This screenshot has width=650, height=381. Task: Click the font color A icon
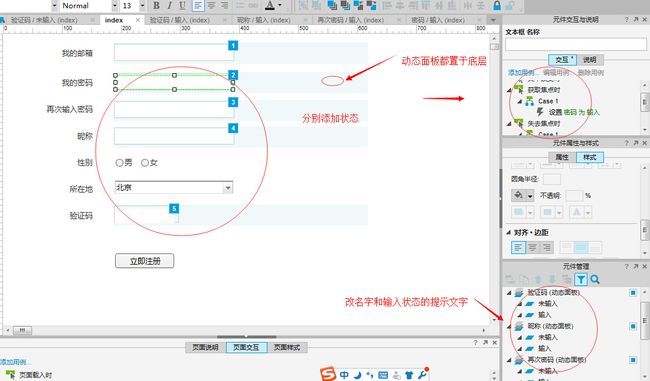coord(270,5)
